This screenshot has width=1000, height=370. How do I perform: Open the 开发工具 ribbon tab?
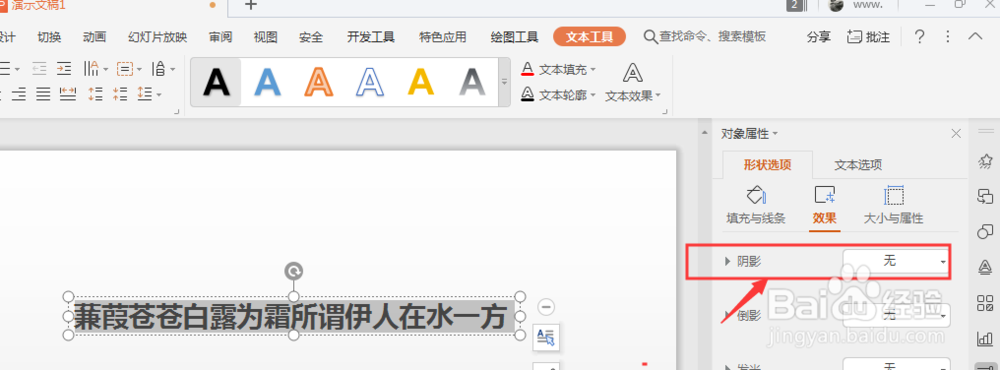point(371,37)
